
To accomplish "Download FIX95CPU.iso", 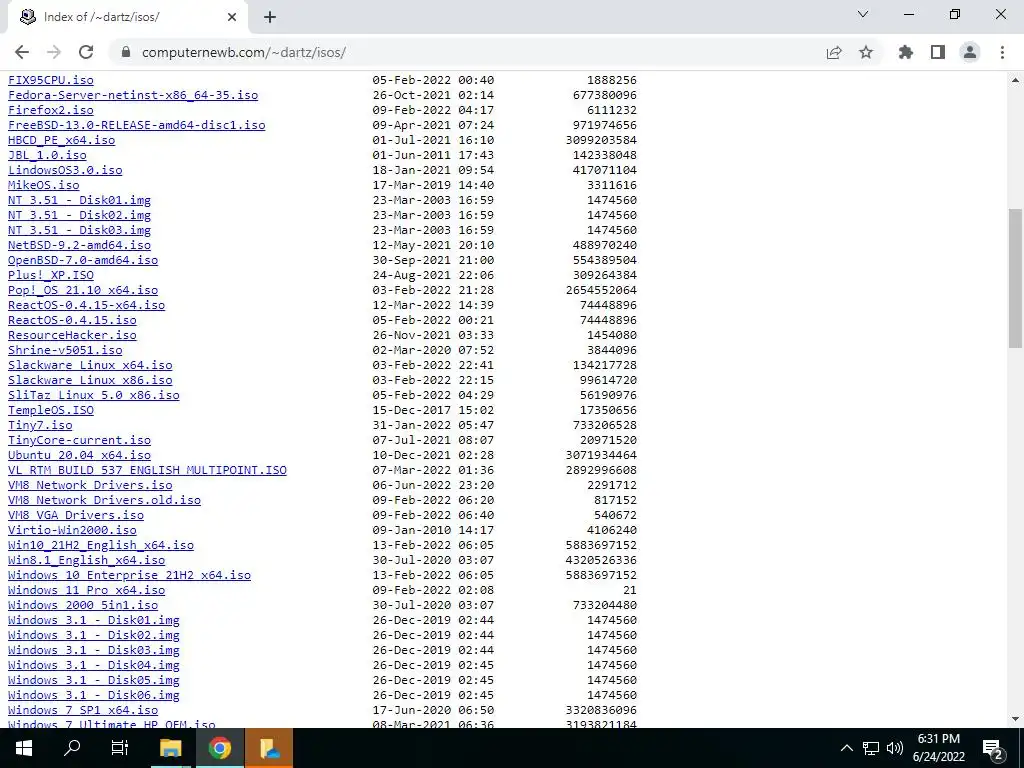I will [51, 80].
